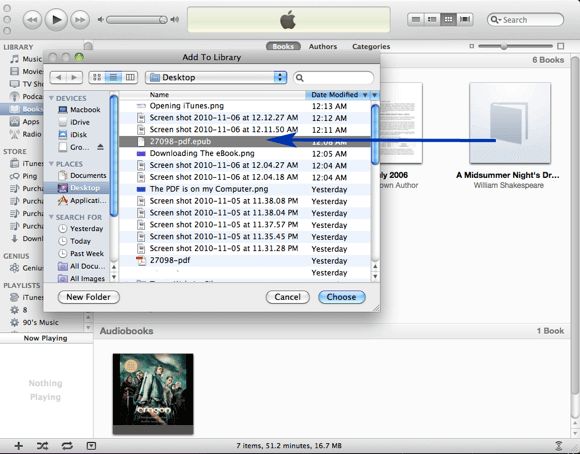Viewport: 580px width, 454px height.
Task: Switch iTunes to Cover Flow view
Action: pyautogui.click(x=465, y=19)
